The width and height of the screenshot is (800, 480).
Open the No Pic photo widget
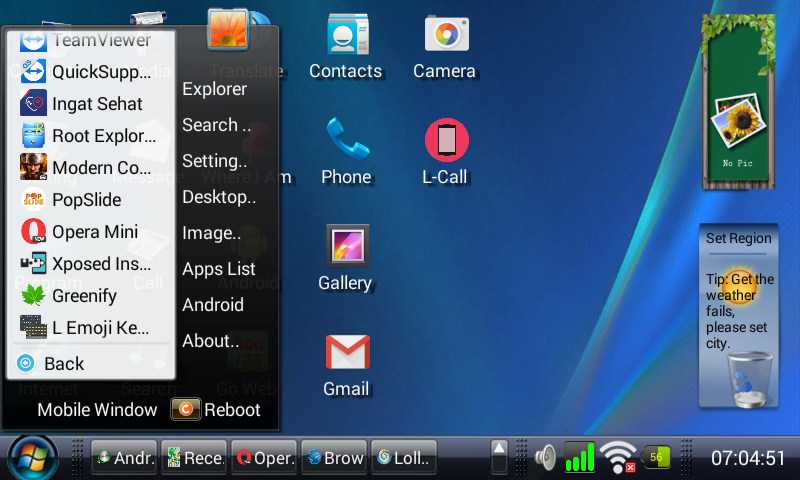pos(738,102)
